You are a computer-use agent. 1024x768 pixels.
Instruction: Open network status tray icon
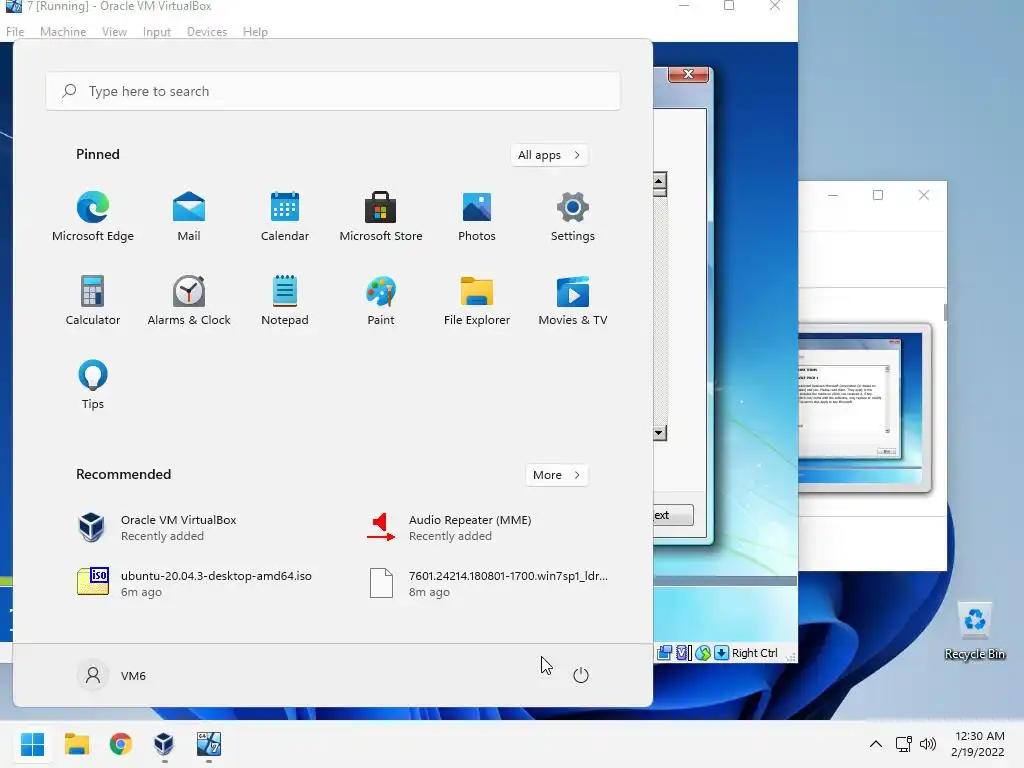coord(904,744)
